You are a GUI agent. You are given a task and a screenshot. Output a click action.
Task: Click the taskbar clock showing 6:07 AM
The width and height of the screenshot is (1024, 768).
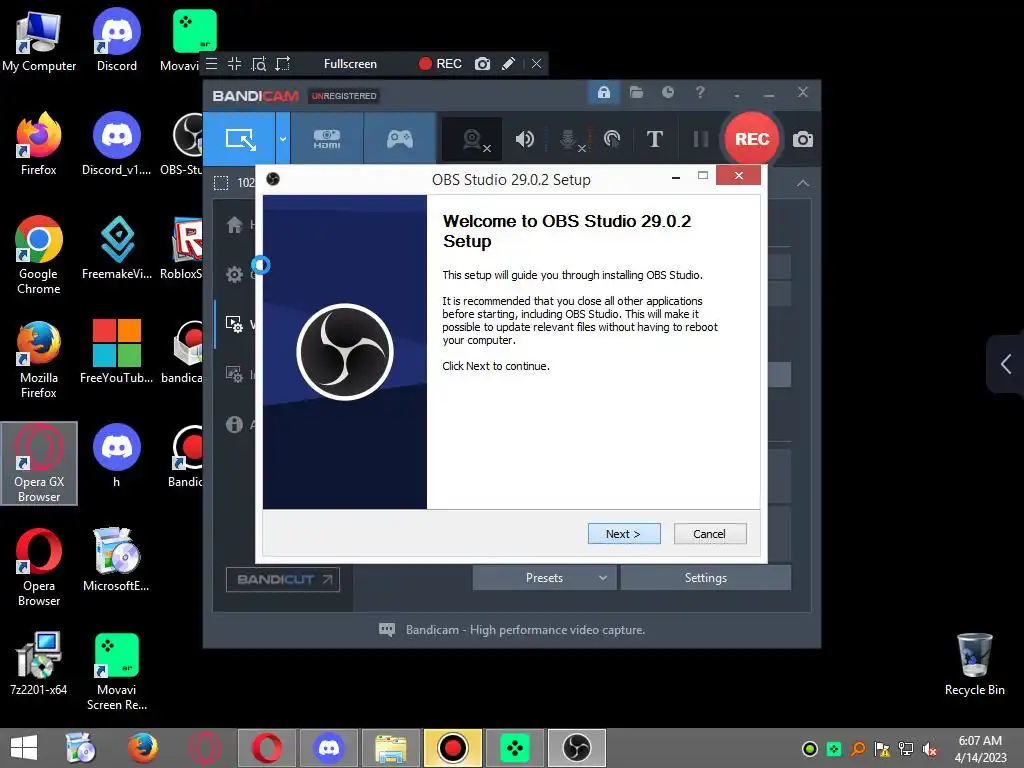point(980,749)
